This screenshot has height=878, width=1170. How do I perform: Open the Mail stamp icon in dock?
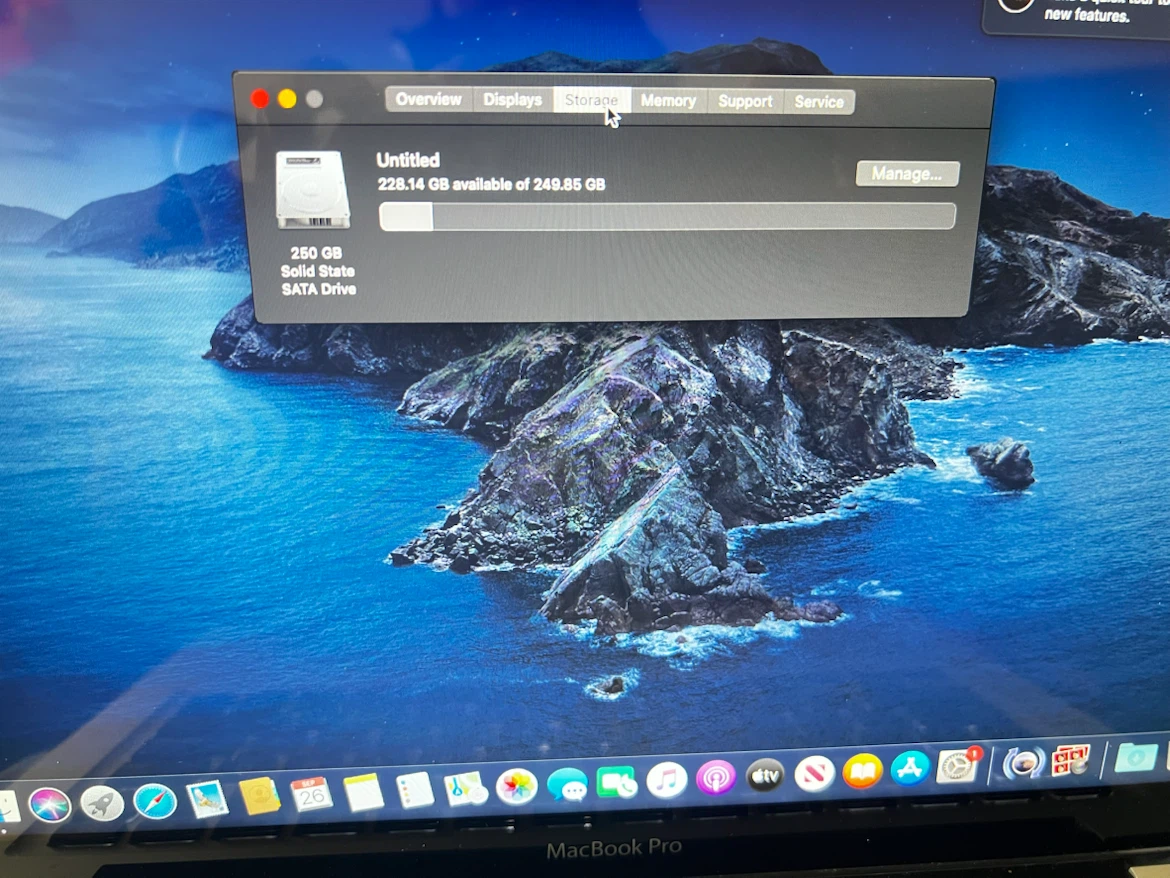207,799
